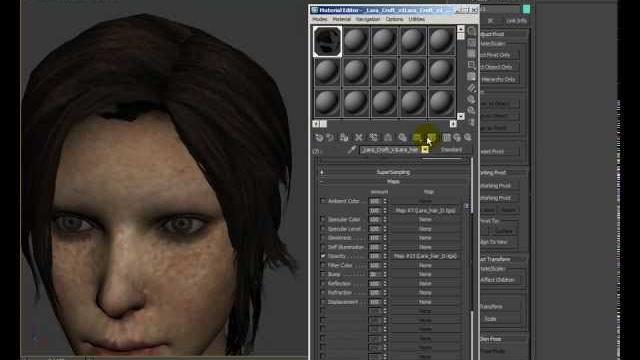Click Make Unique icon in toolbar
This screenshot has height=360, width=640.
tap(388, 138)
